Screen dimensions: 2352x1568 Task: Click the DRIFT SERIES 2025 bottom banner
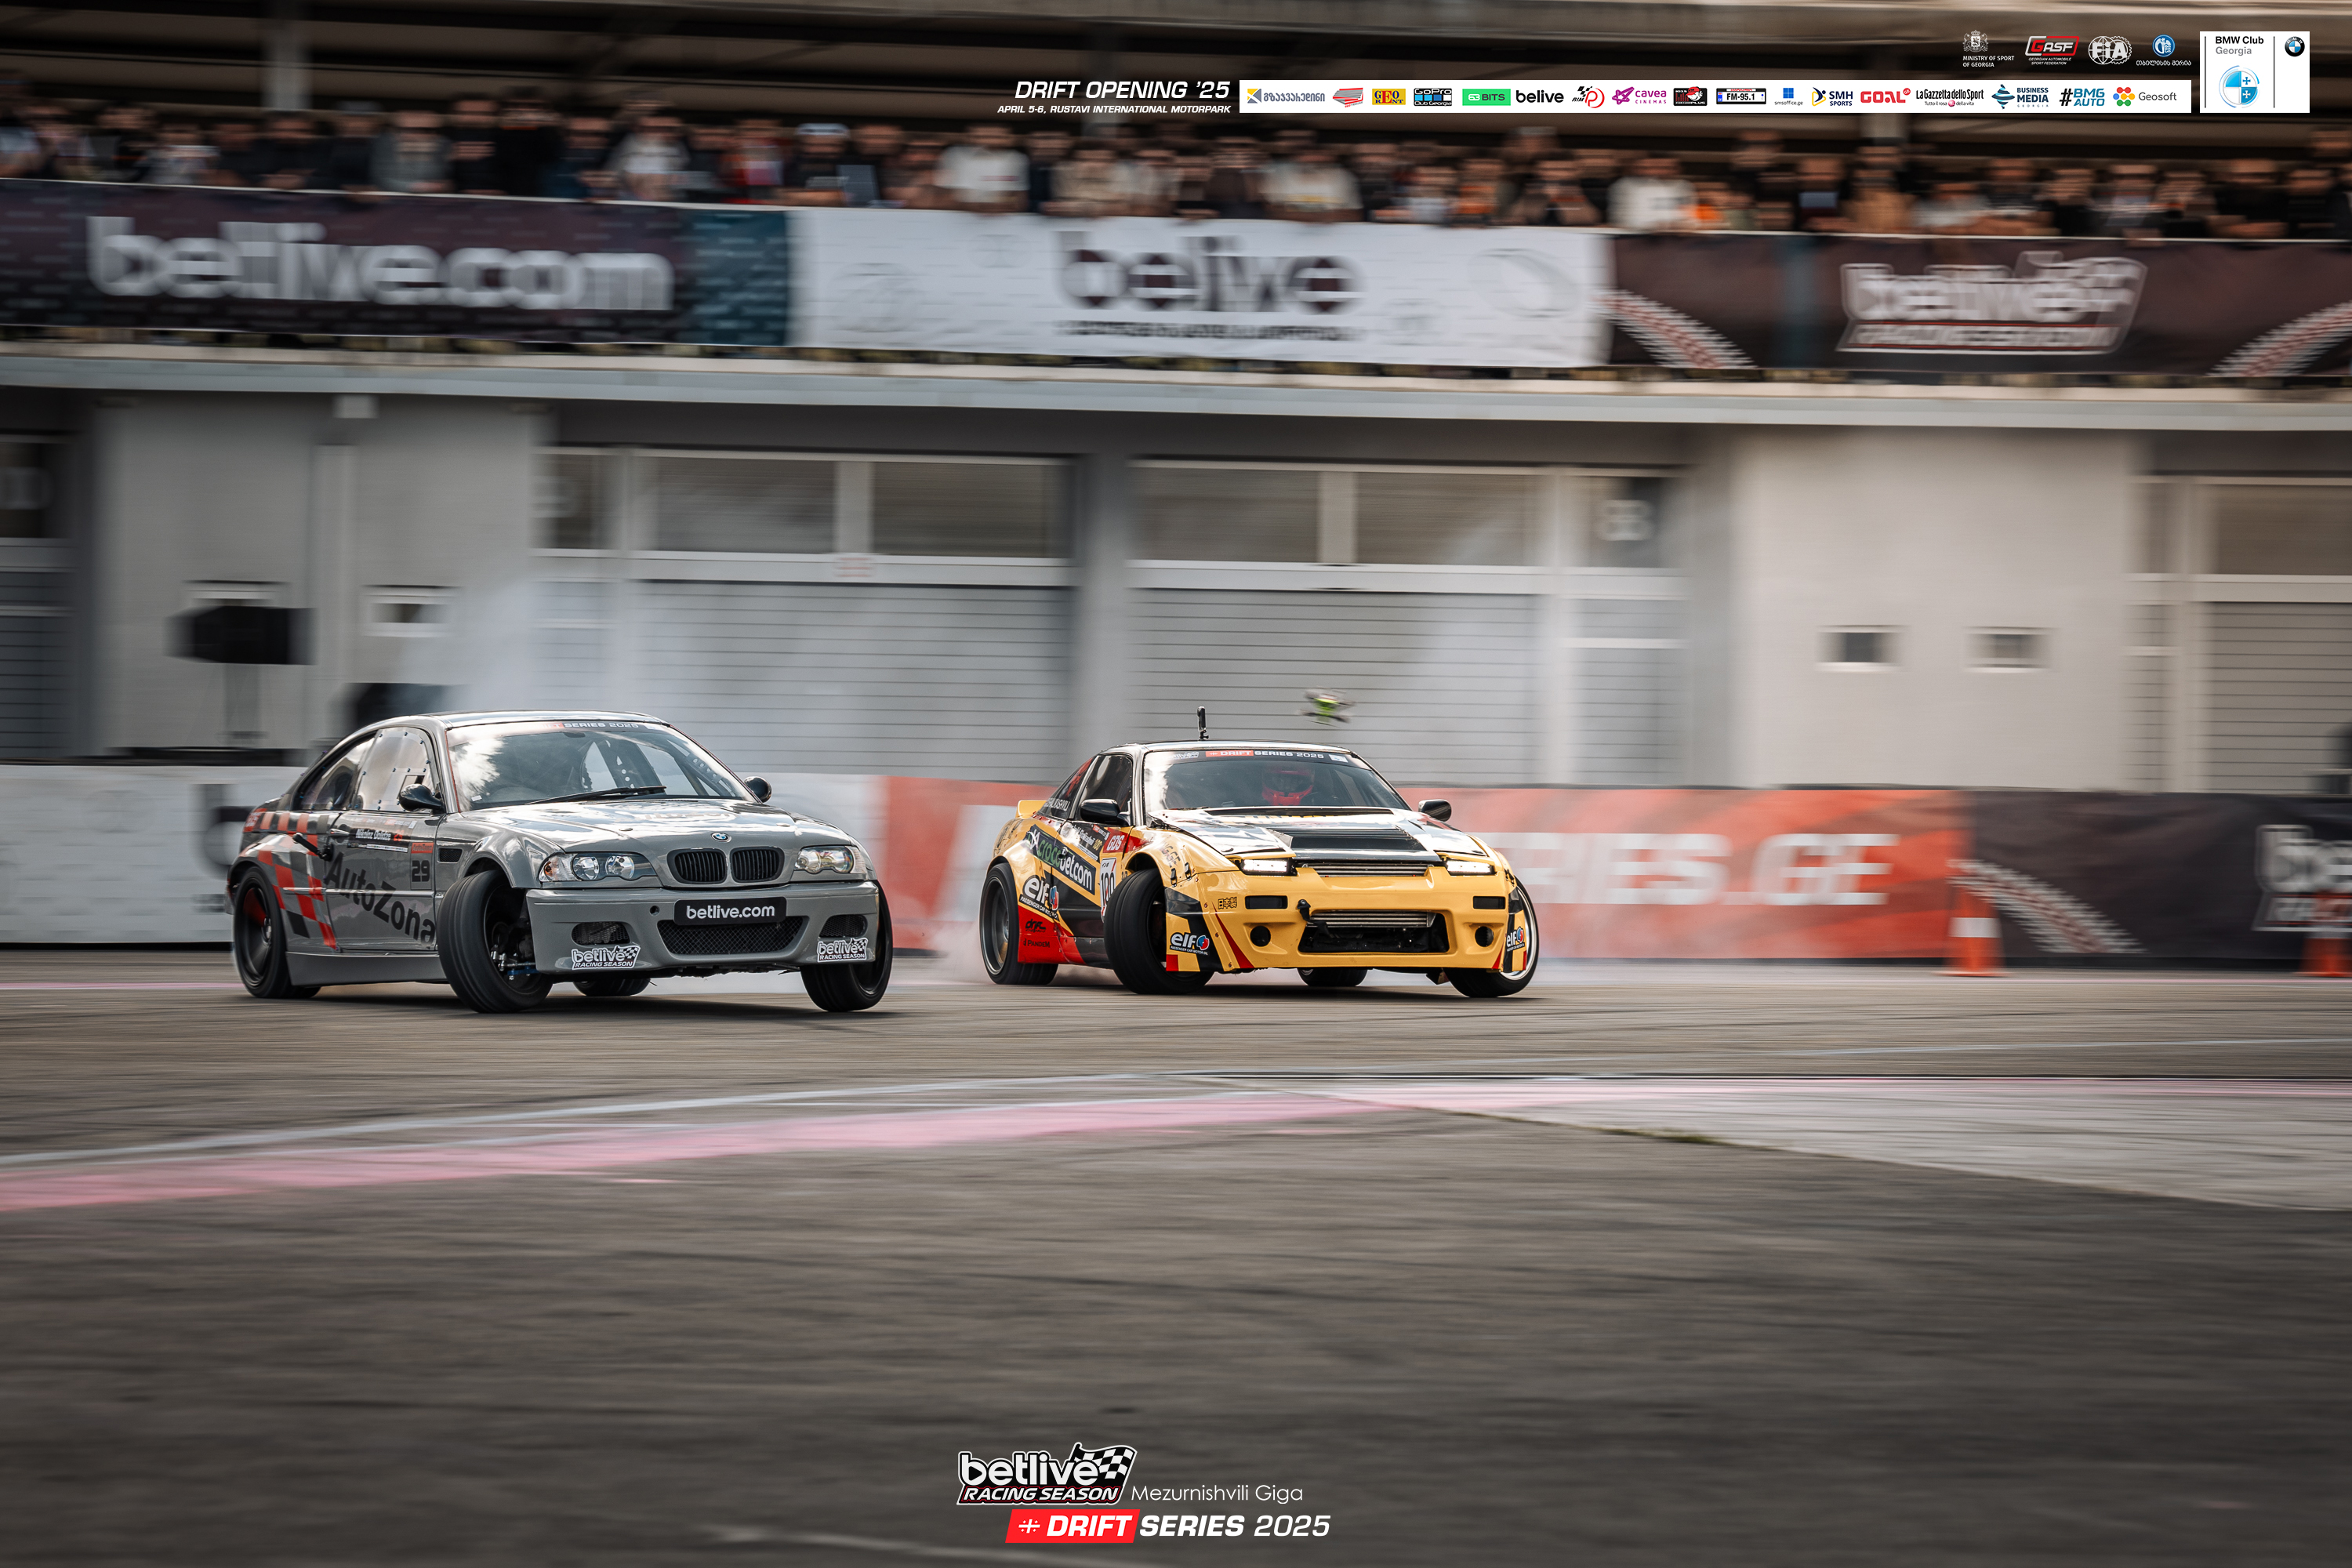point(1169,1526)
